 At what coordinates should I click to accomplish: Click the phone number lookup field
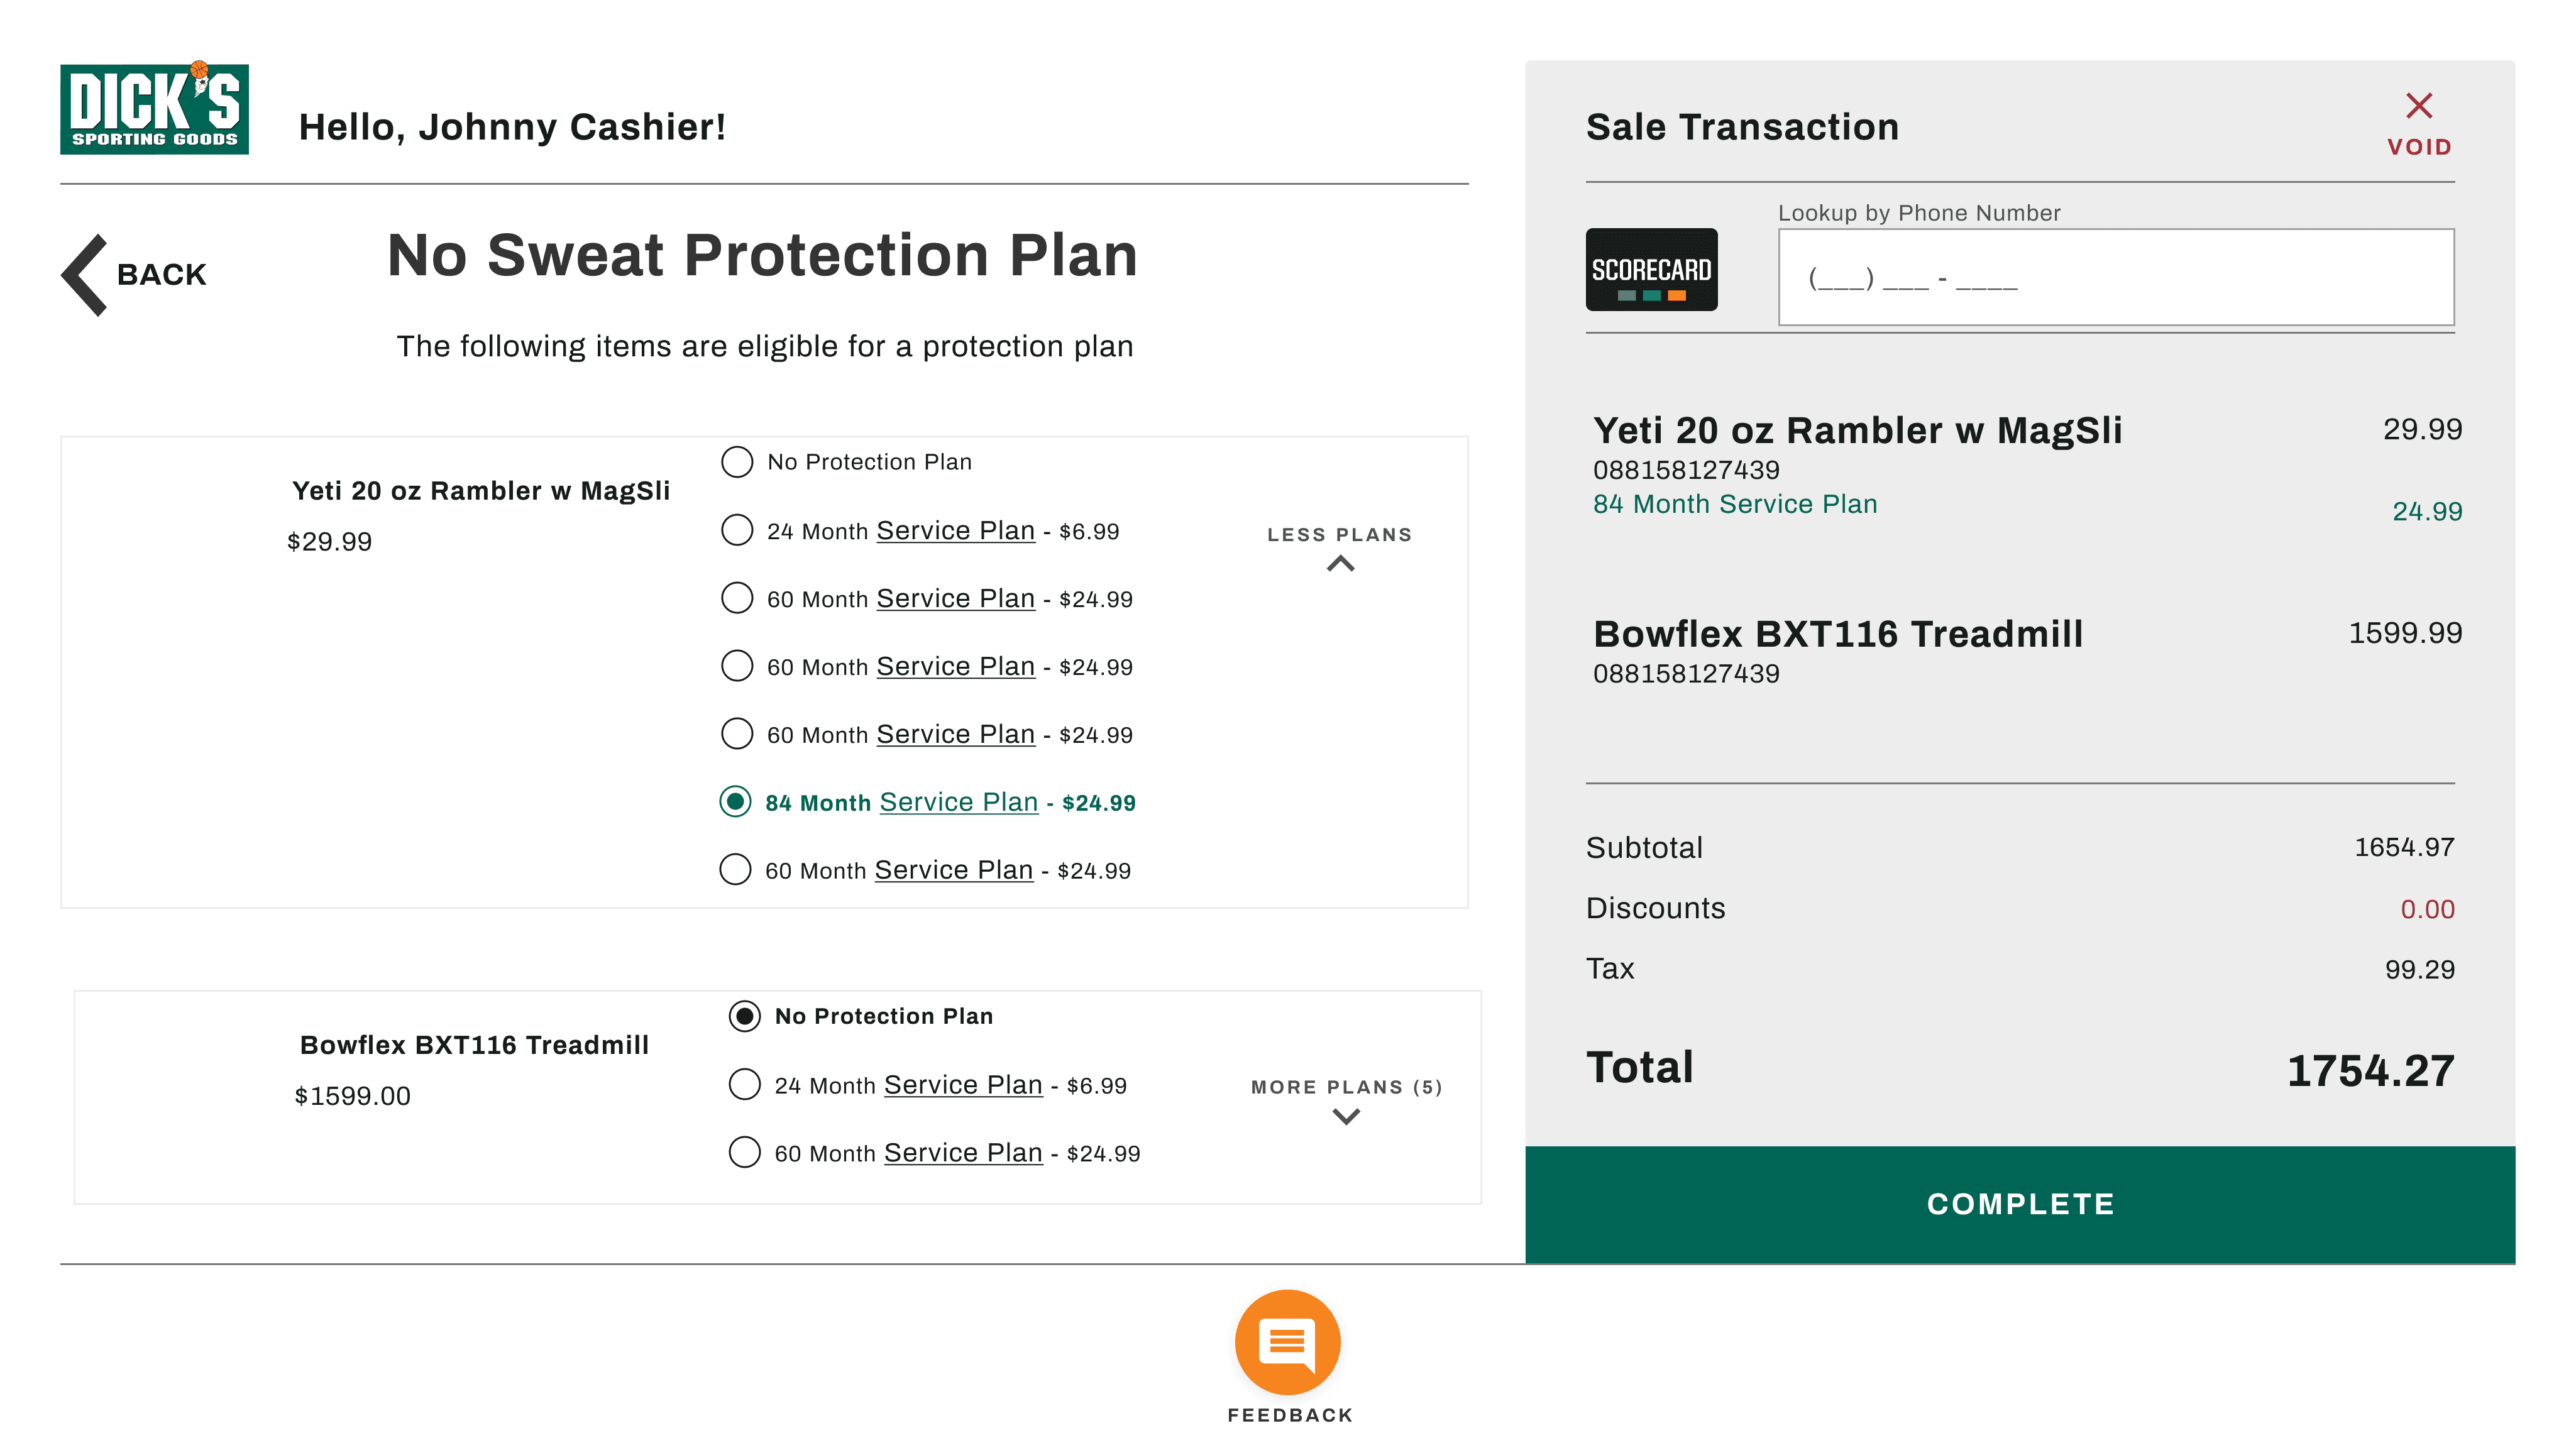pyautogui.click(x=2115, y=278)
